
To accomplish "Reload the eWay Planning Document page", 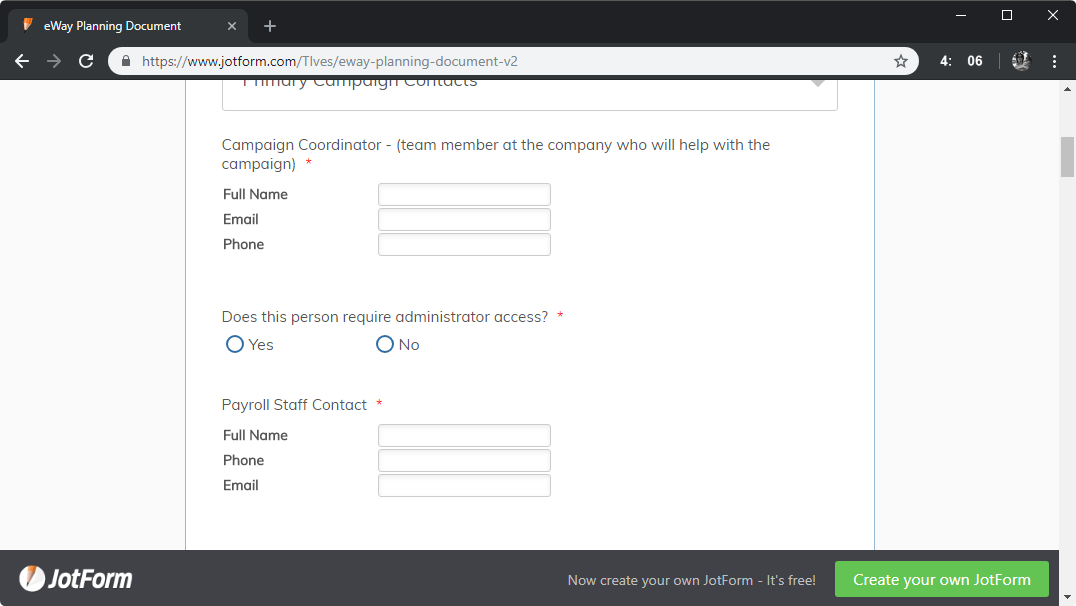I will (x=86, y=60).
